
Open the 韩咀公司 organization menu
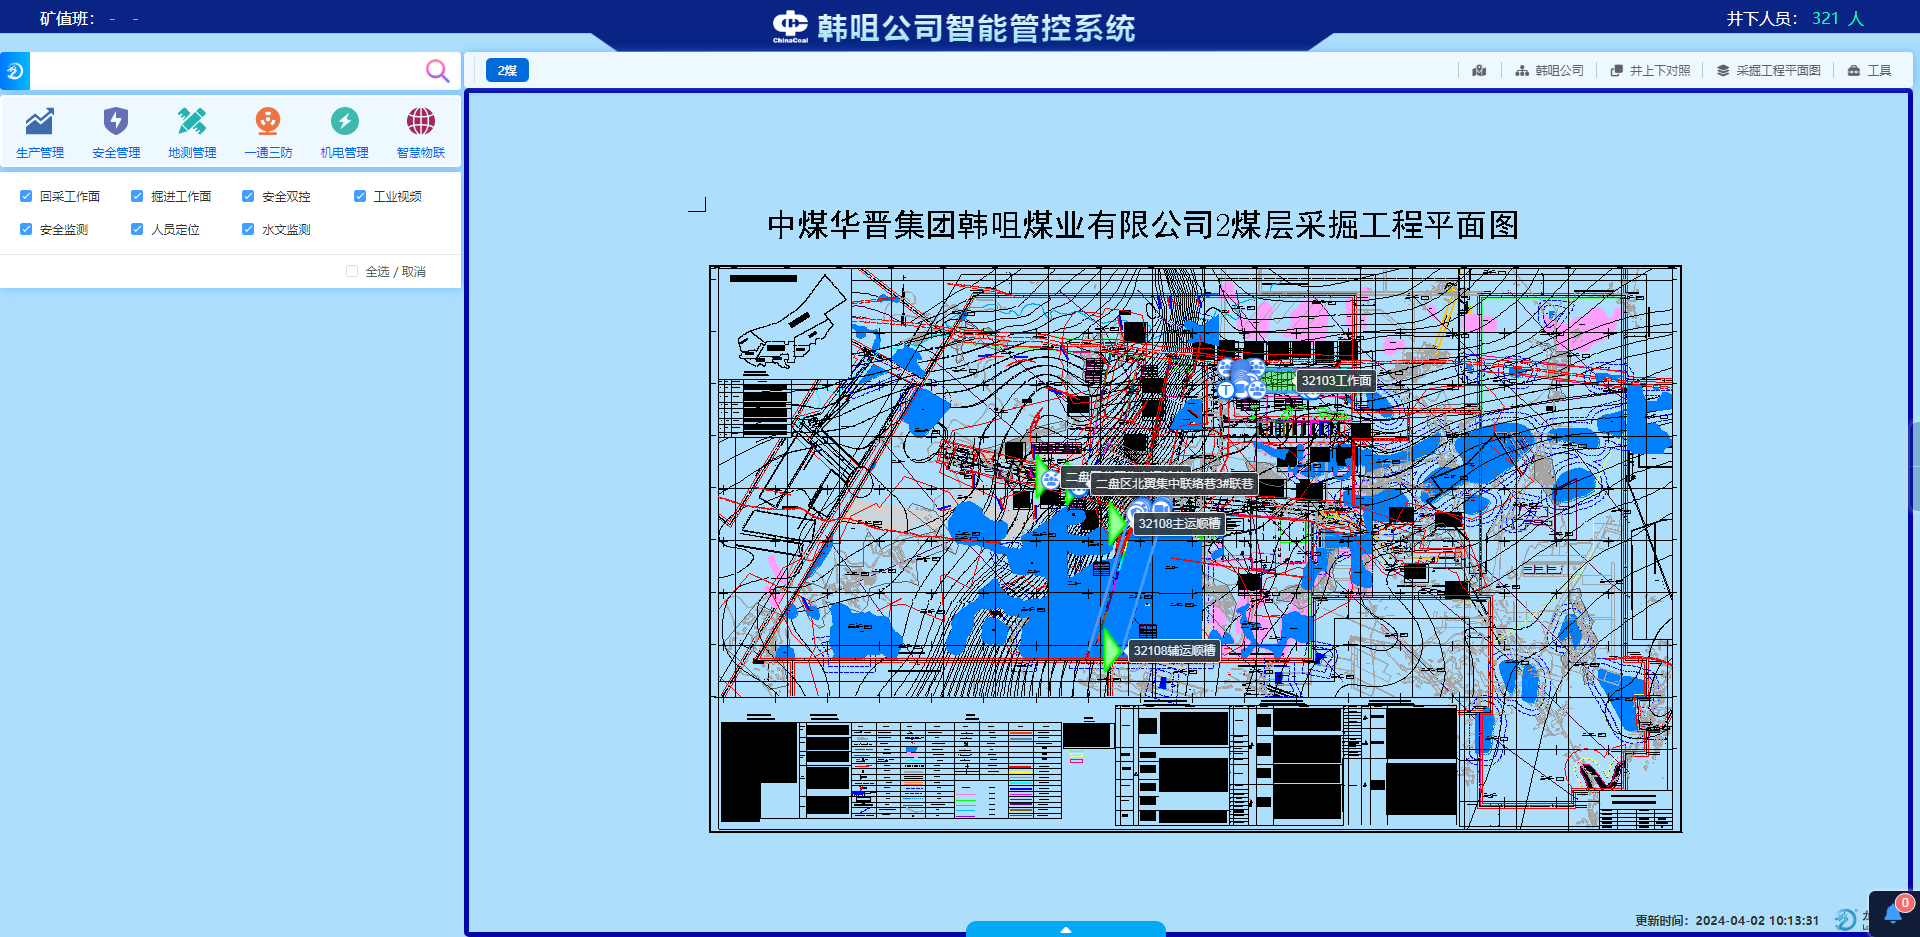point(1549,70)
